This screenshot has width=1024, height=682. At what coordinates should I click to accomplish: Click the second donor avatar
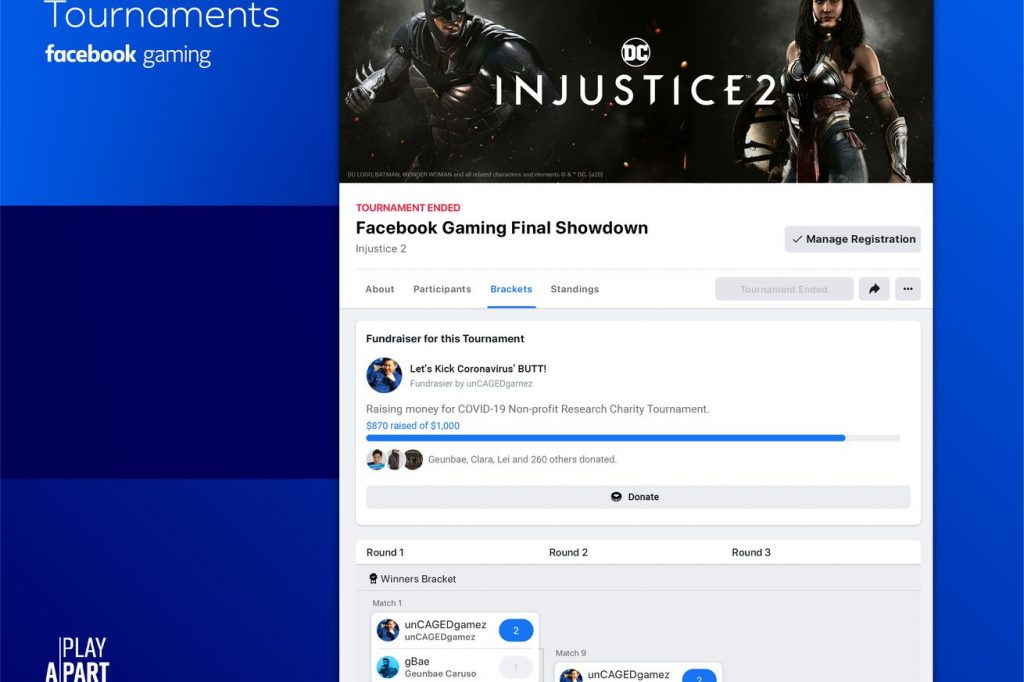pyautogui.click(x=394, y=459)
